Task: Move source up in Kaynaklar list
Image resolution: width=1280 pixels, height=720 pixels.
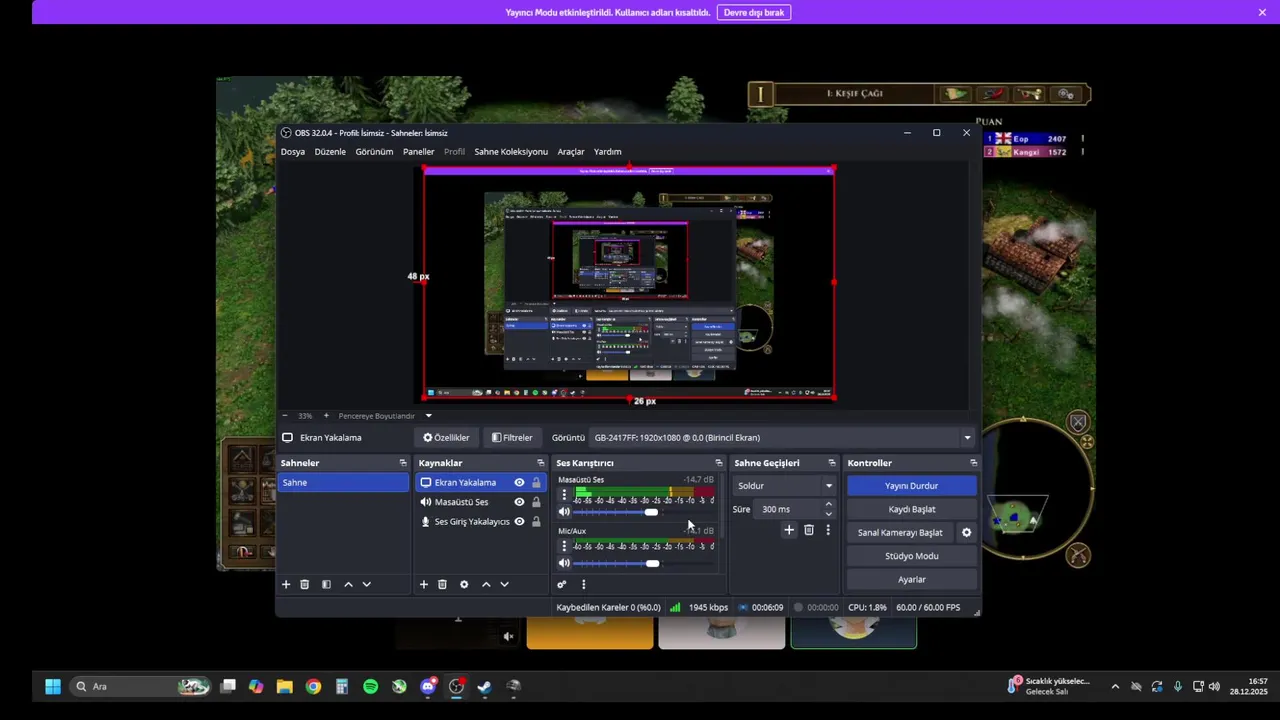Action: point(486,585)
